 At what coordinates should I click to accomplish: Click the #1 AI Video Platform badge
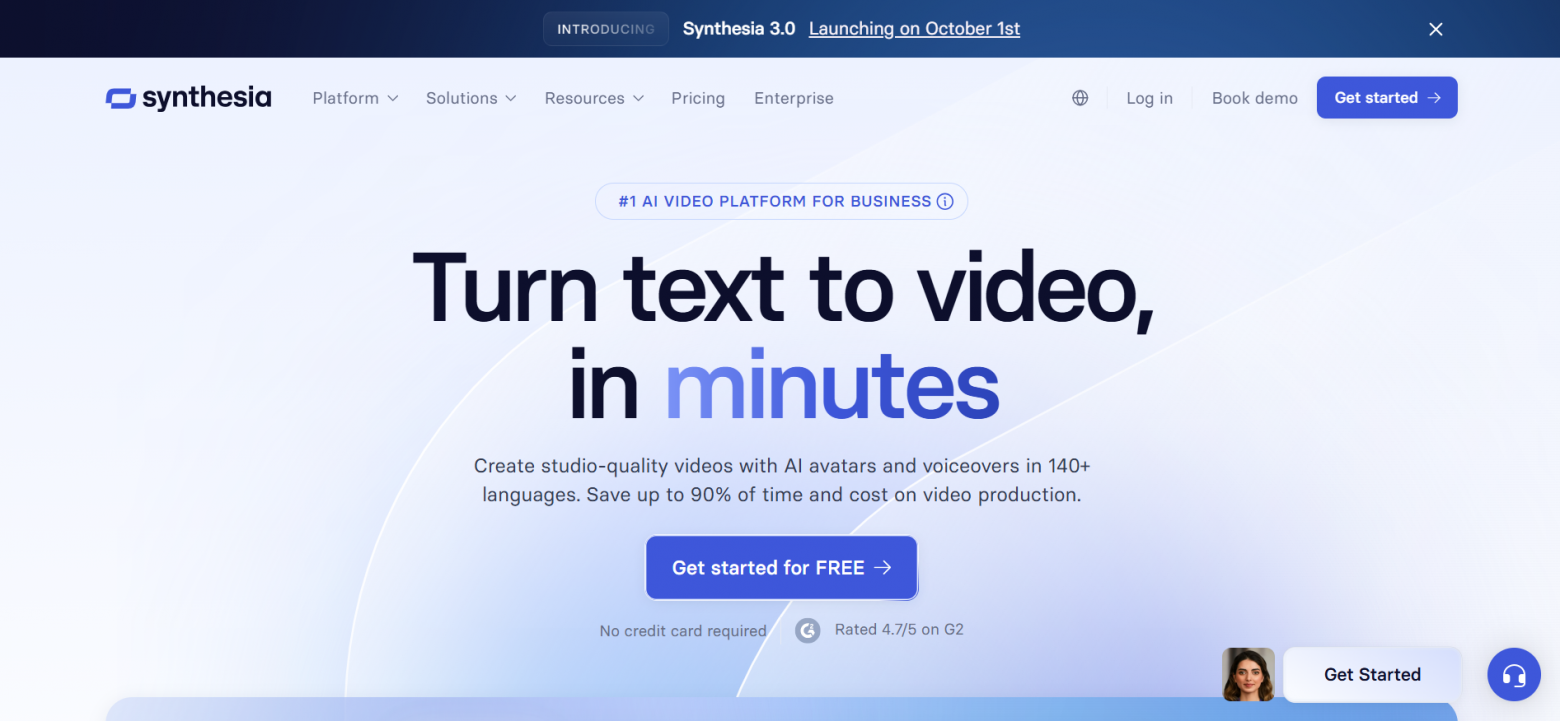781,201
